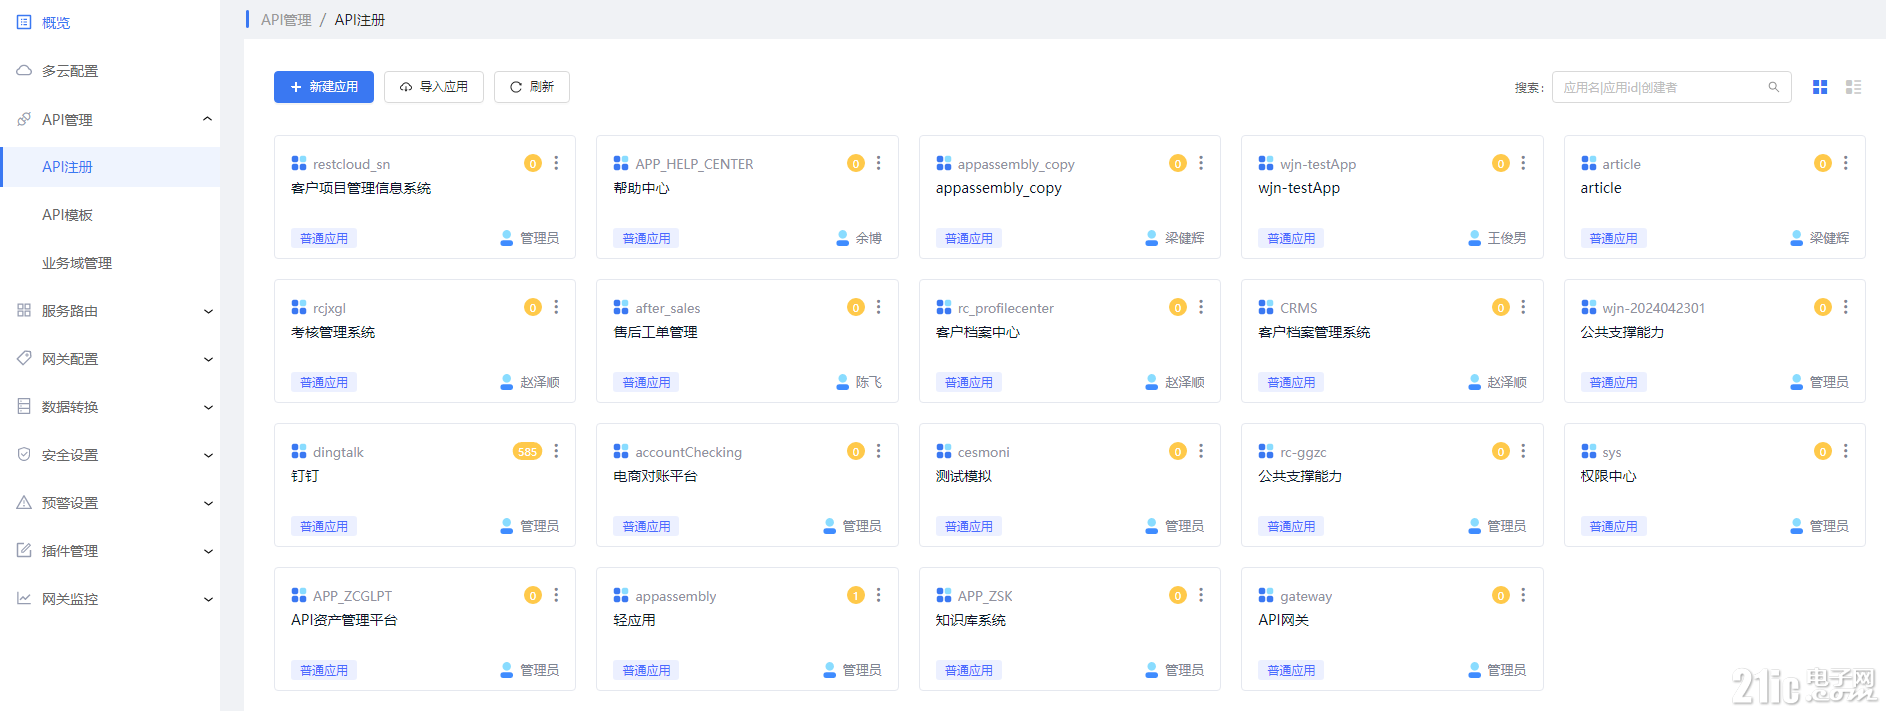
Task: Open three-dot menu on article card
Action: 1845,163
